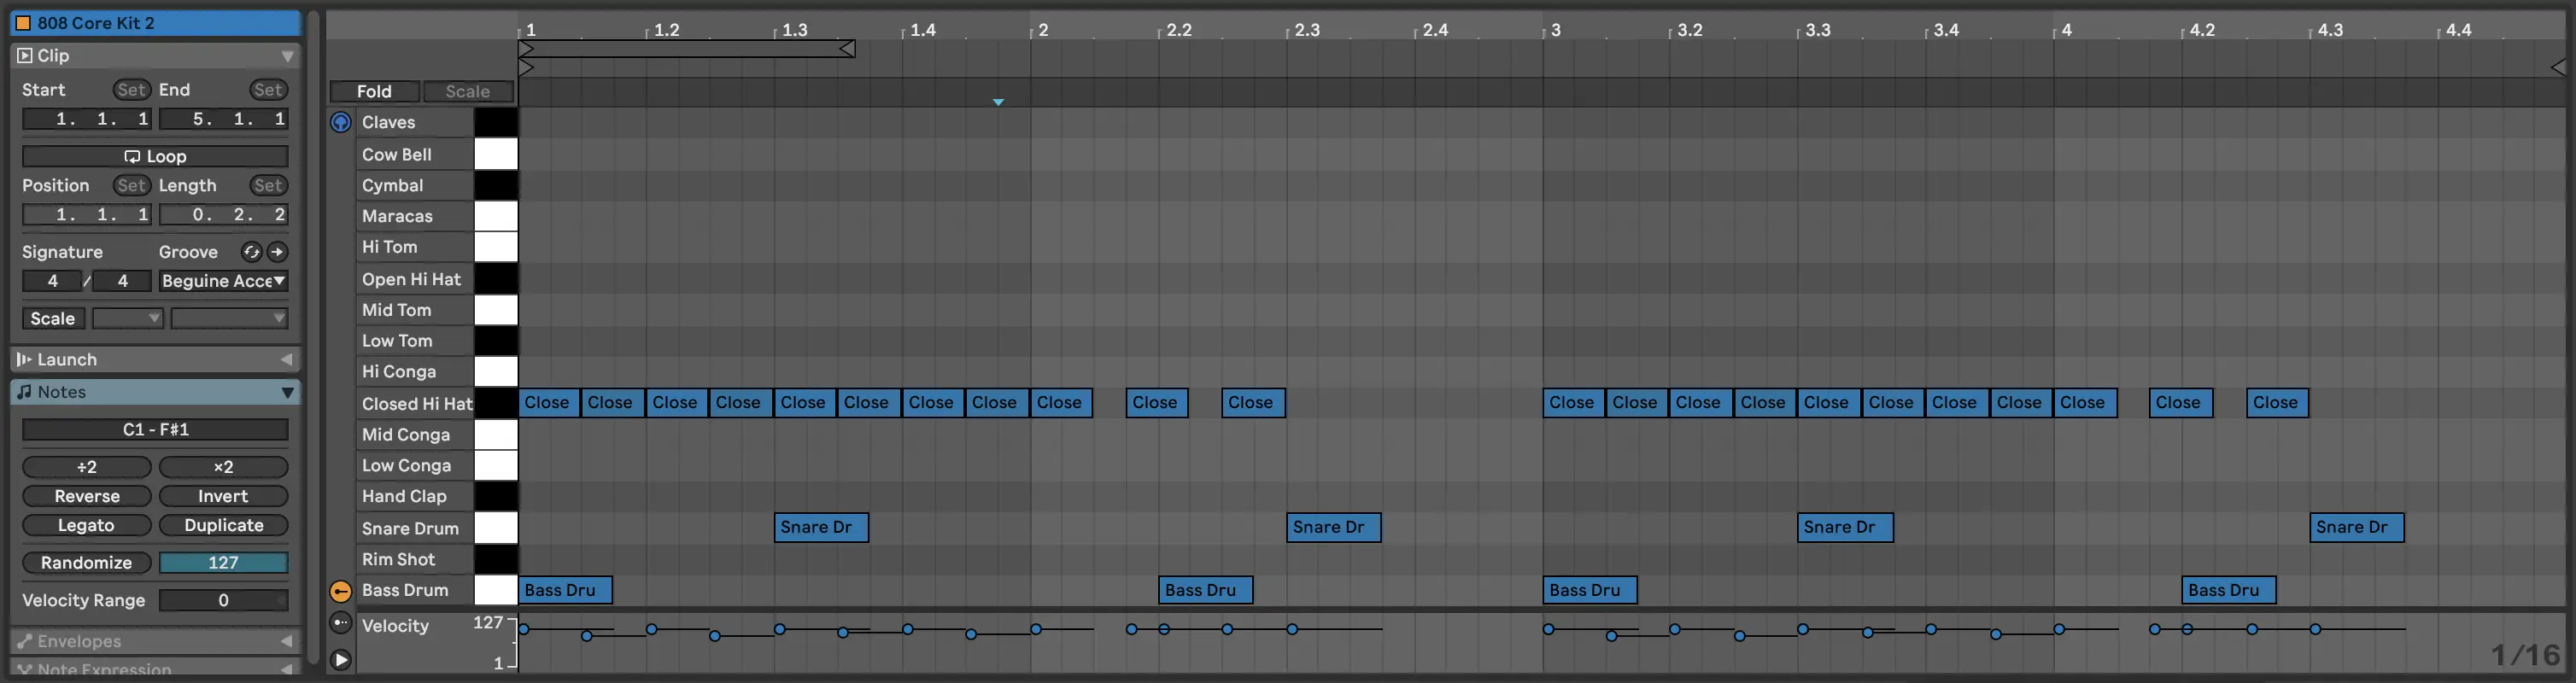Image resolution: width=2576 pixels, height=683 pixels.
Task: Click the Velocity Range value field
Action: (x=223, y=600)
